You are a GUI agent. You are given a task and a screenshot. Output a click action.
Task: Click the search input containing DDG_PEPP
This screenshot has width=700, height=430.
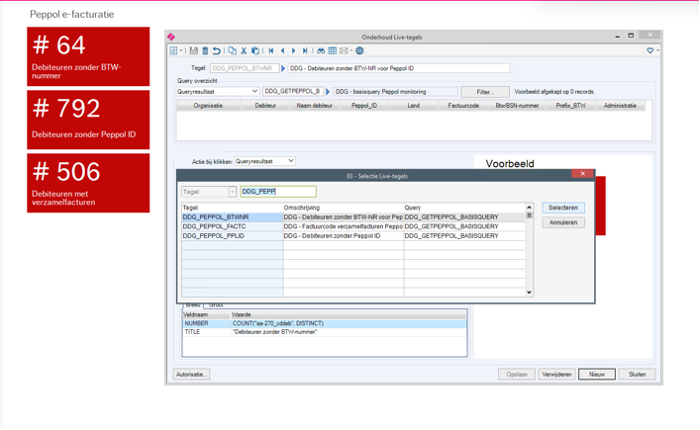pyautogui.click(x=278, y=191)
